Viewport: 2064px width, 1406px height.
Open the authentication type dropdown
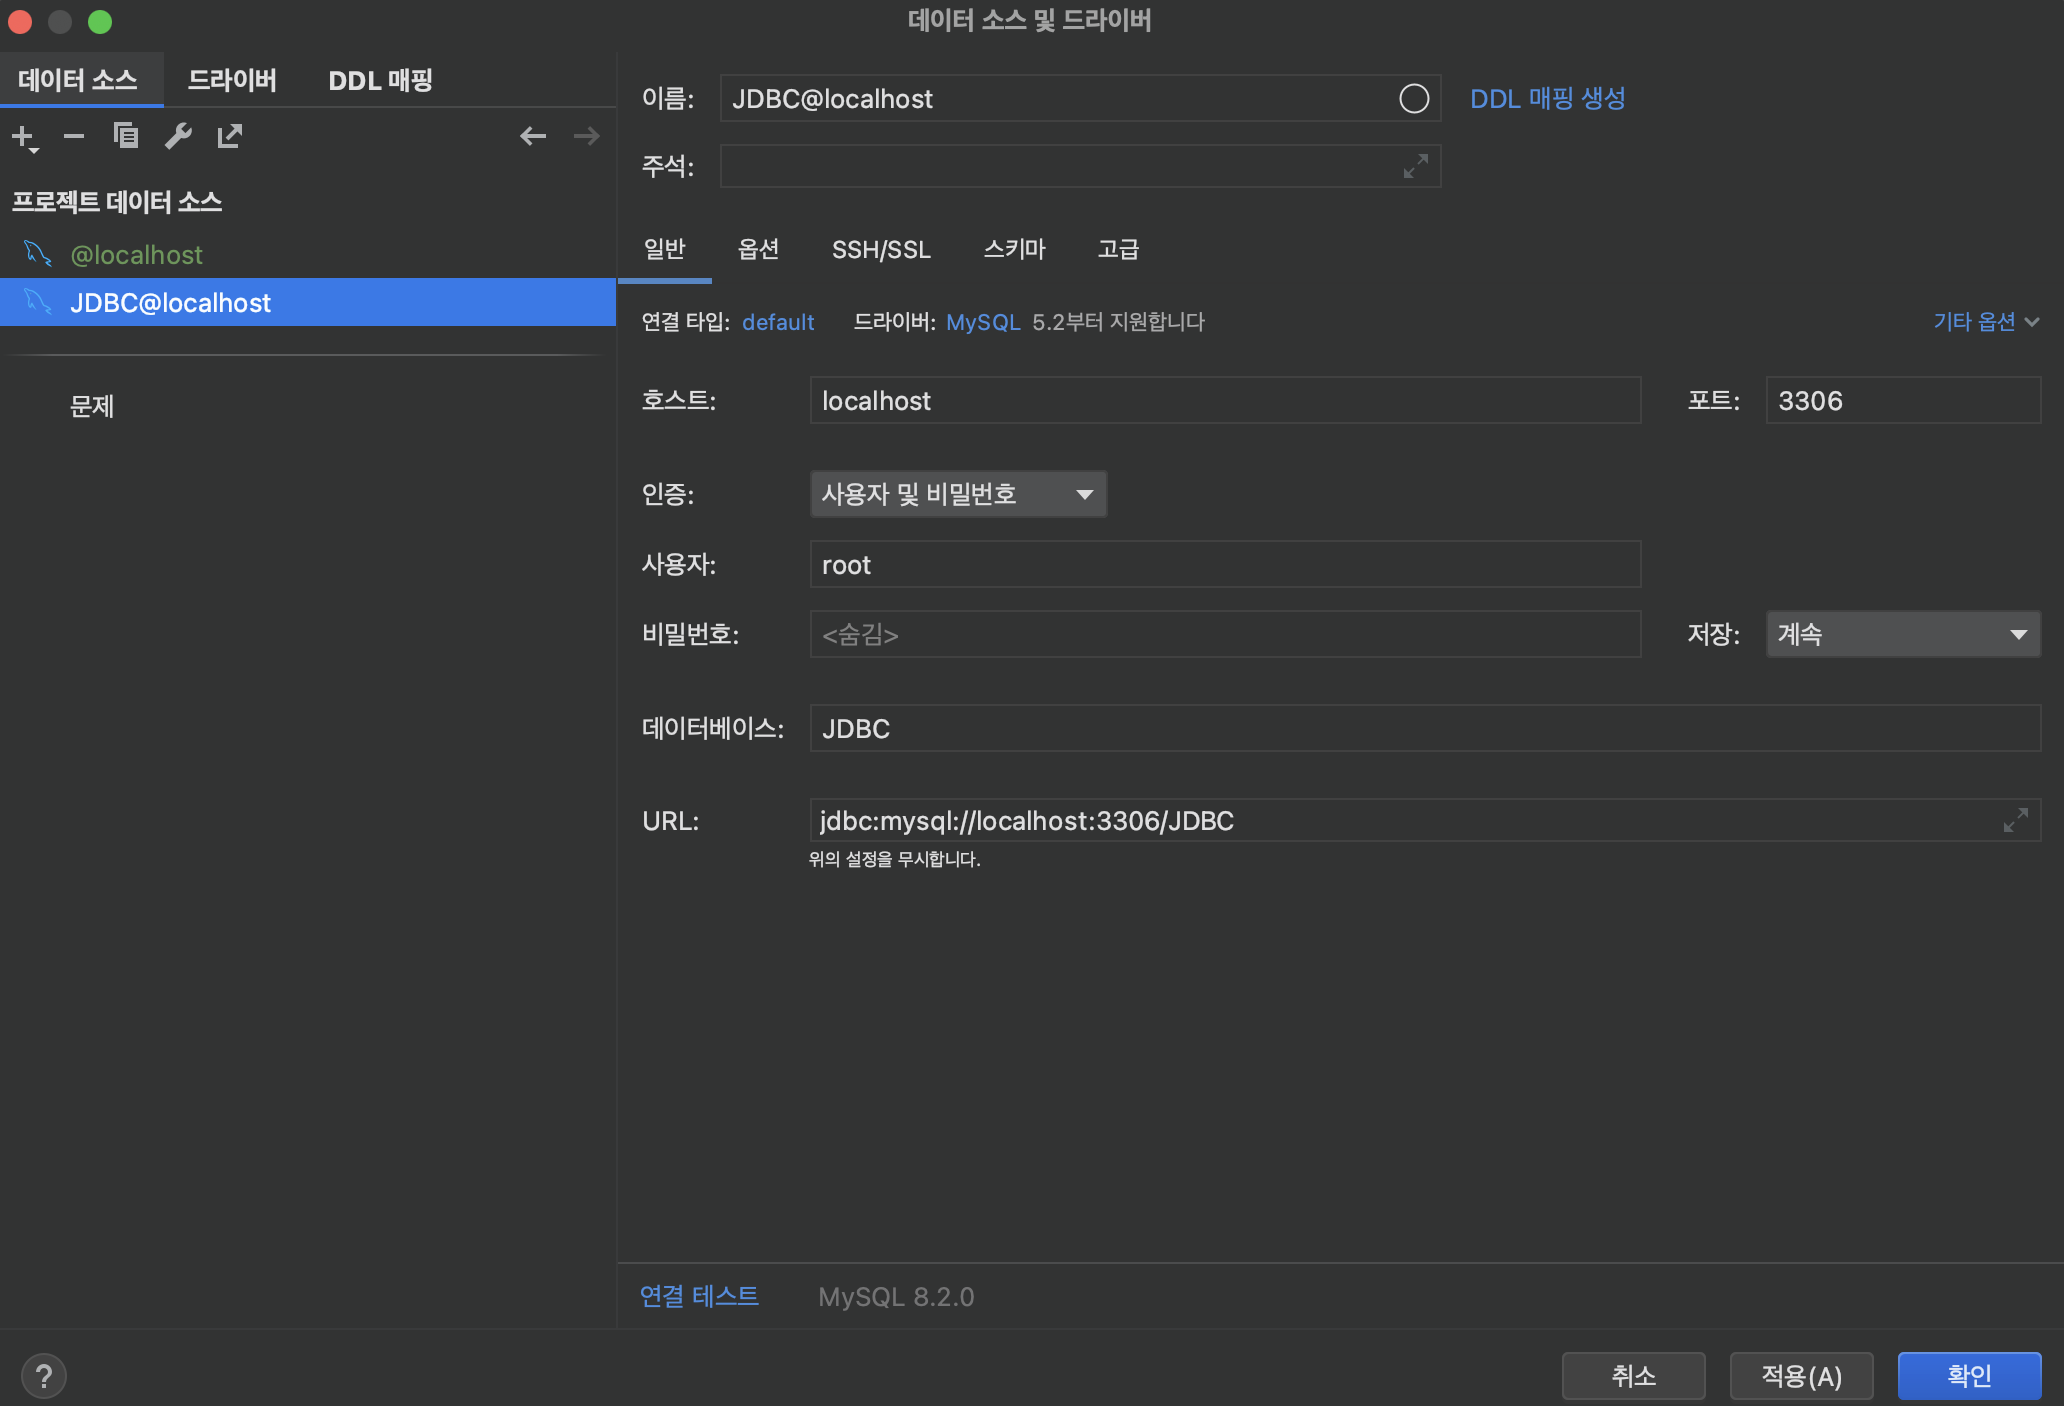click(x=958, y=494)
